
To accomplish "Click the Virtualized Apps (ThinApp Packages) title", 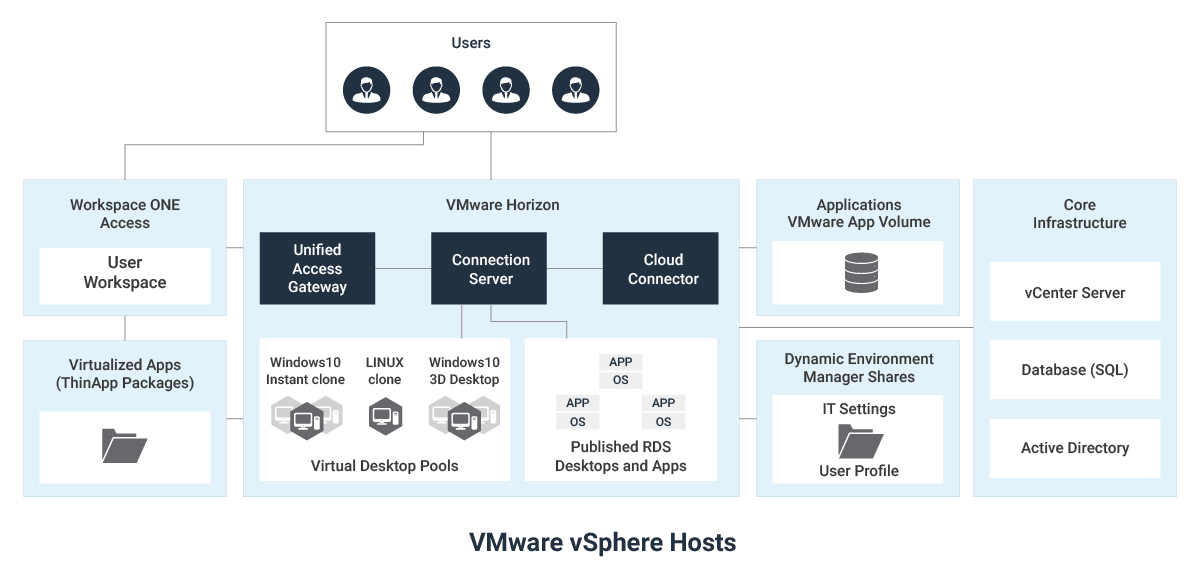I will pyautogui.click(x=125, y=374).
